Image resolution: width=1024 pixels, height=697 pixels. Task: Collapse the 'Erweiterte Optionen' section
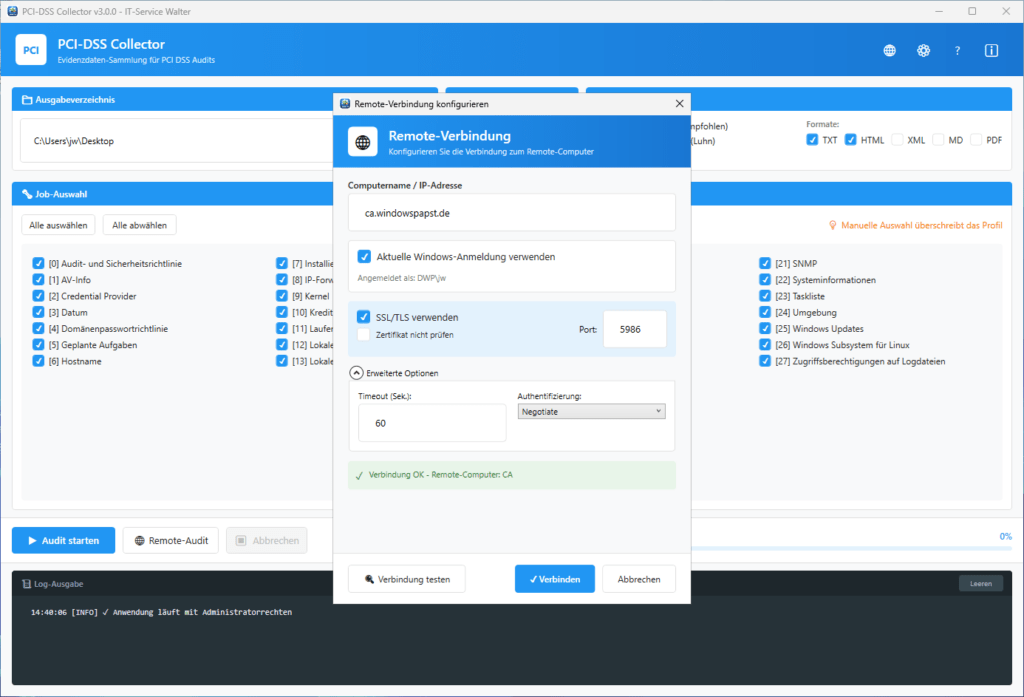click(x=357, y=372)
